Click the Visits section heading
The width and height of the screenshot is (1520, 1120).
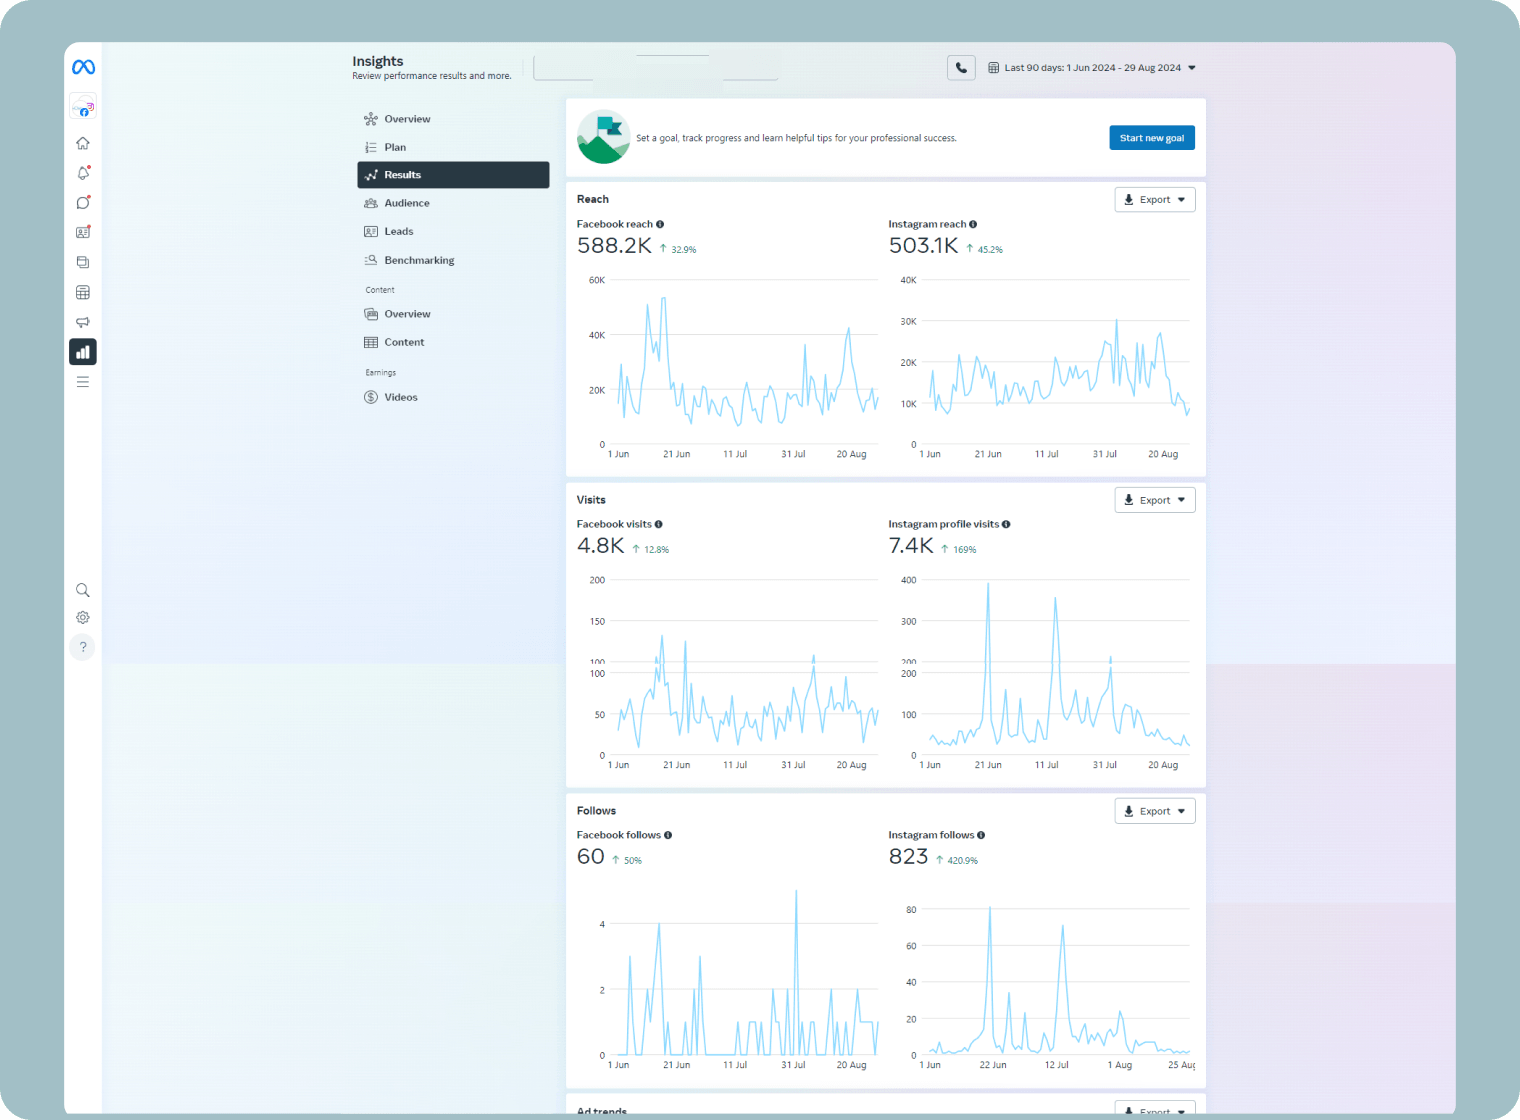click(591, 500)
